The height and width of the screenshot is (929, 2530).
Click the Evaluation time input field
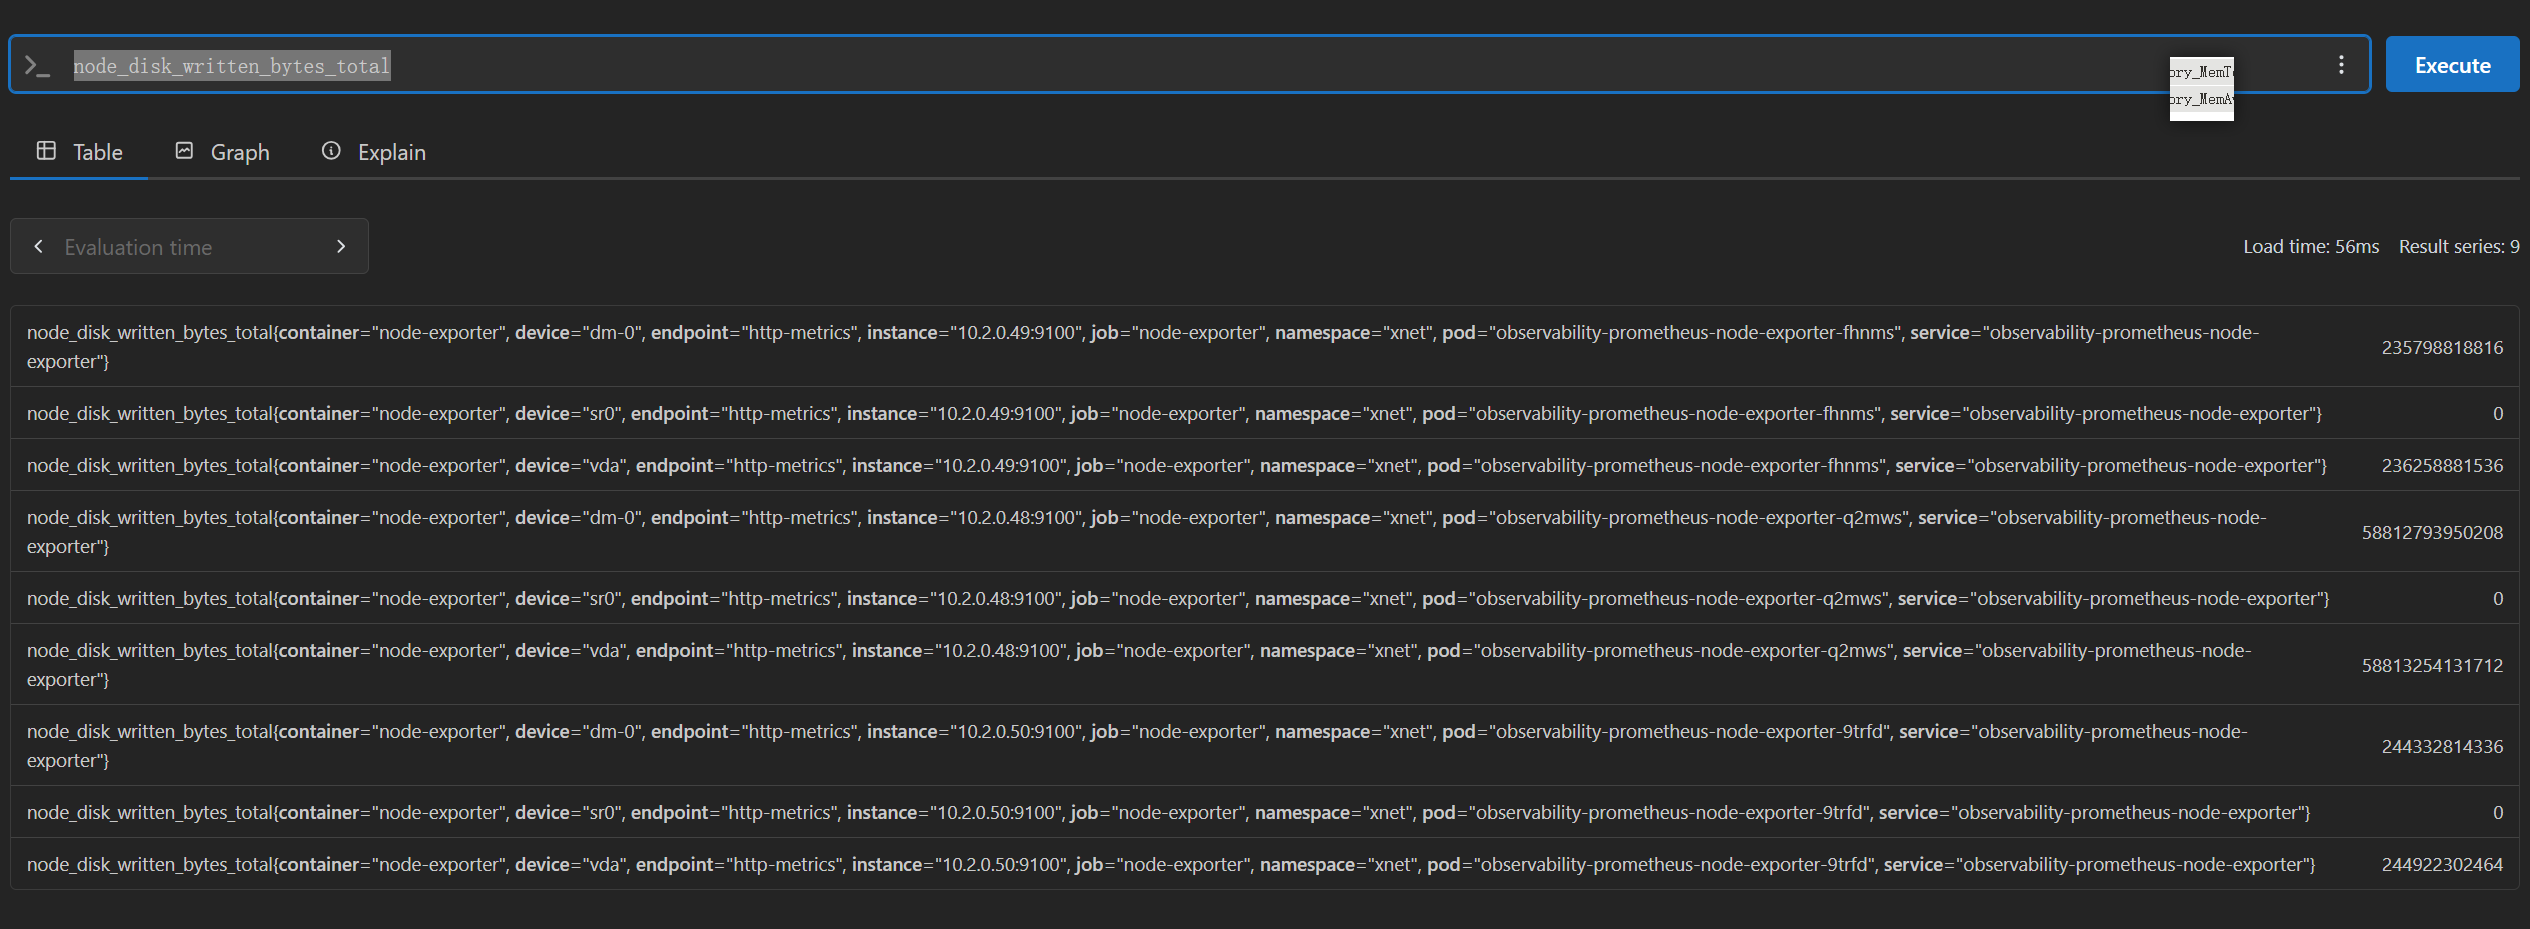point(190,247)
